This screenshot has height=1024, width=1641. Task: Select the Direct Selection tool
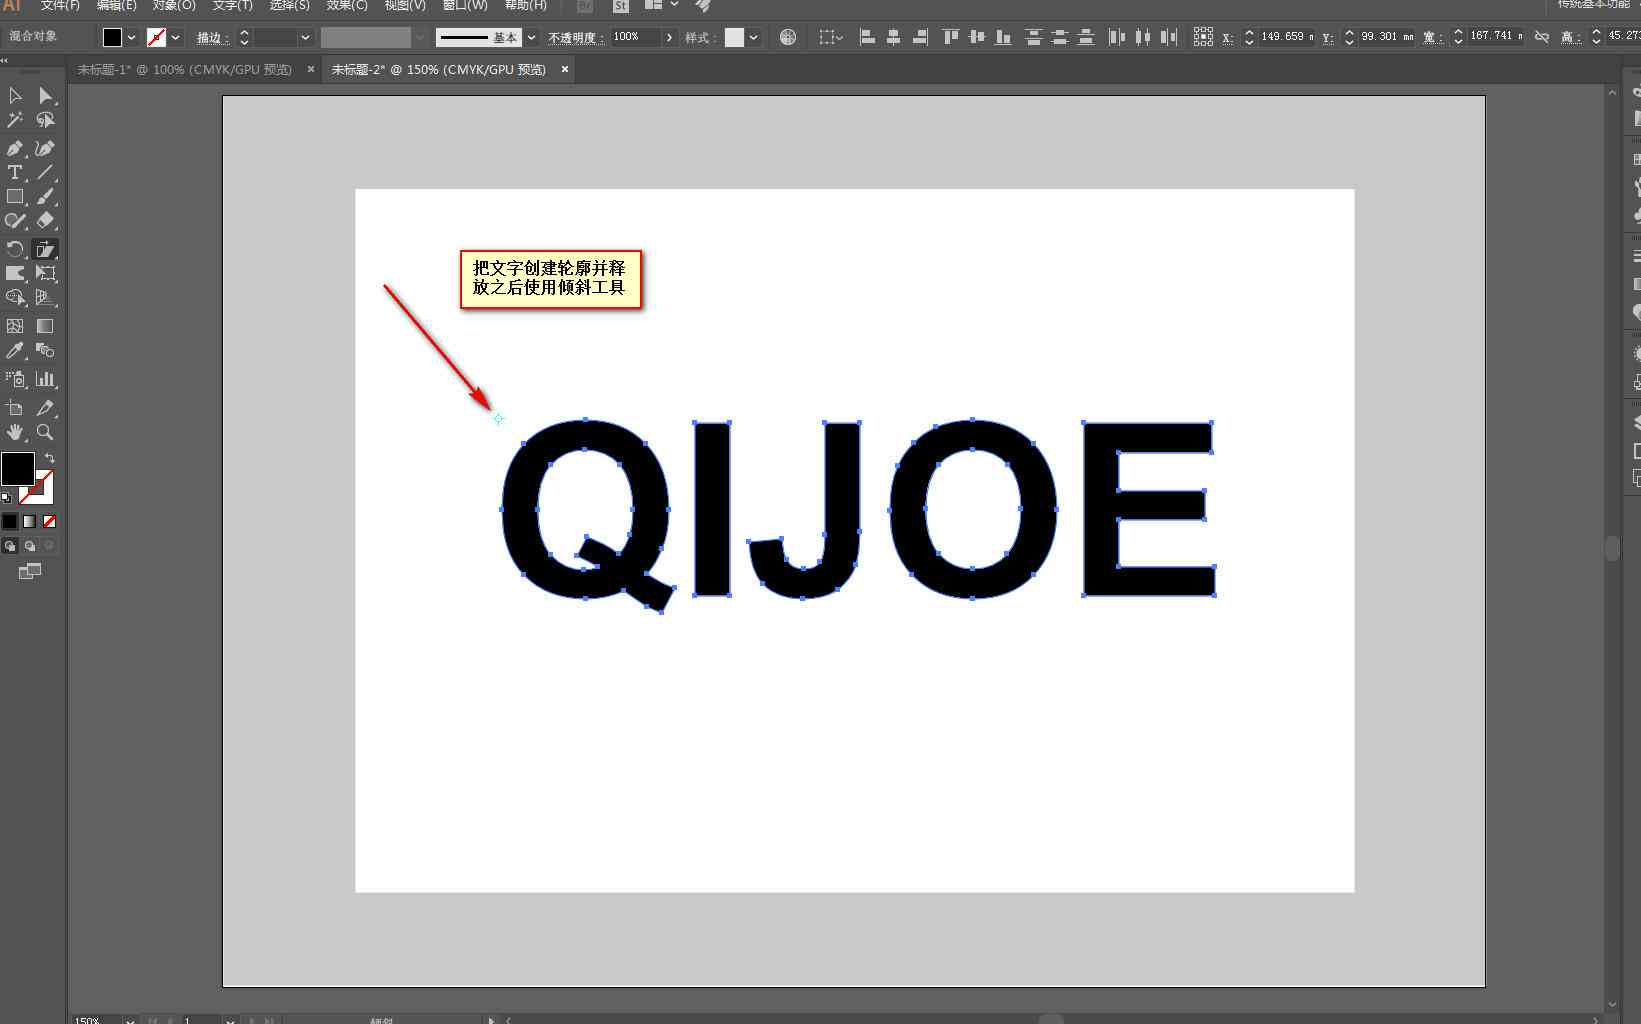45,96
